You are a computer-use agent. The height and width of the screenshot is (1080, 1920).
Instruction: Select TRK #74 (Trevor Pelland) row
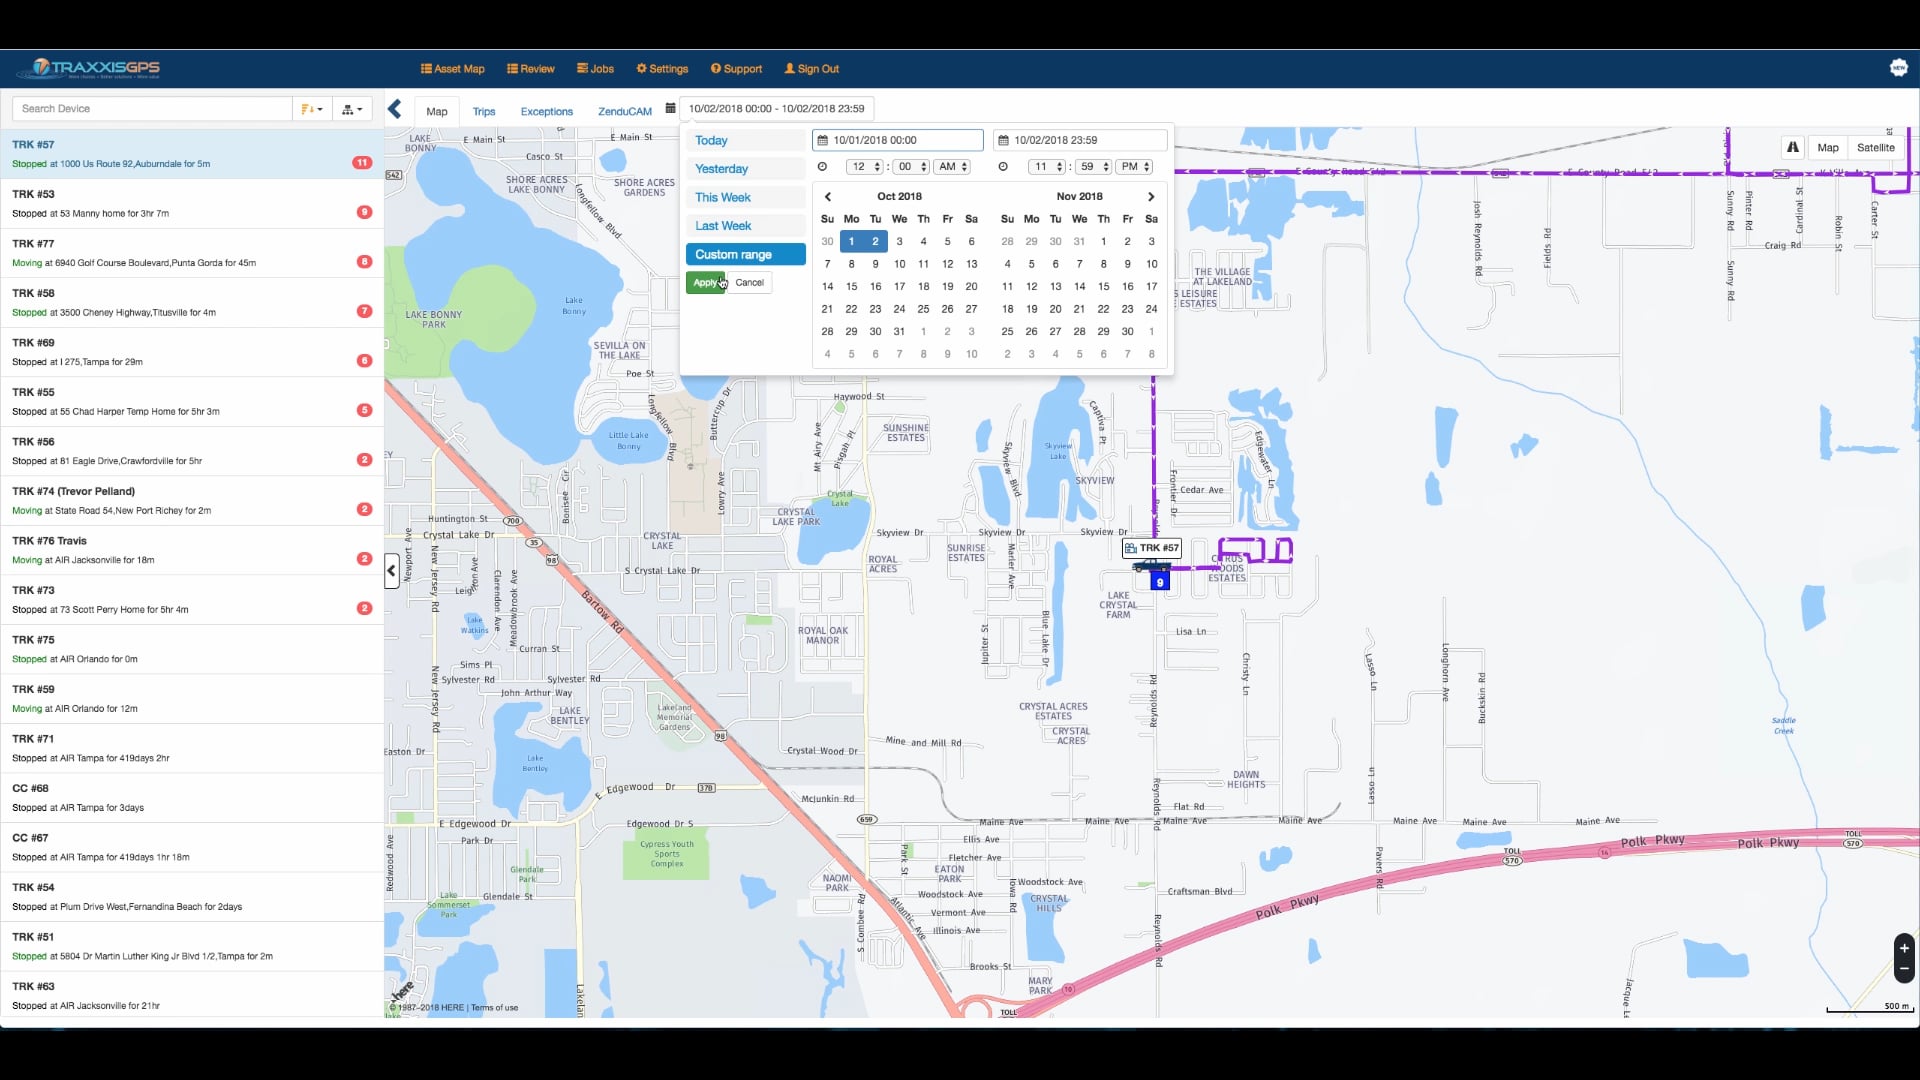(x=192, y=501)
